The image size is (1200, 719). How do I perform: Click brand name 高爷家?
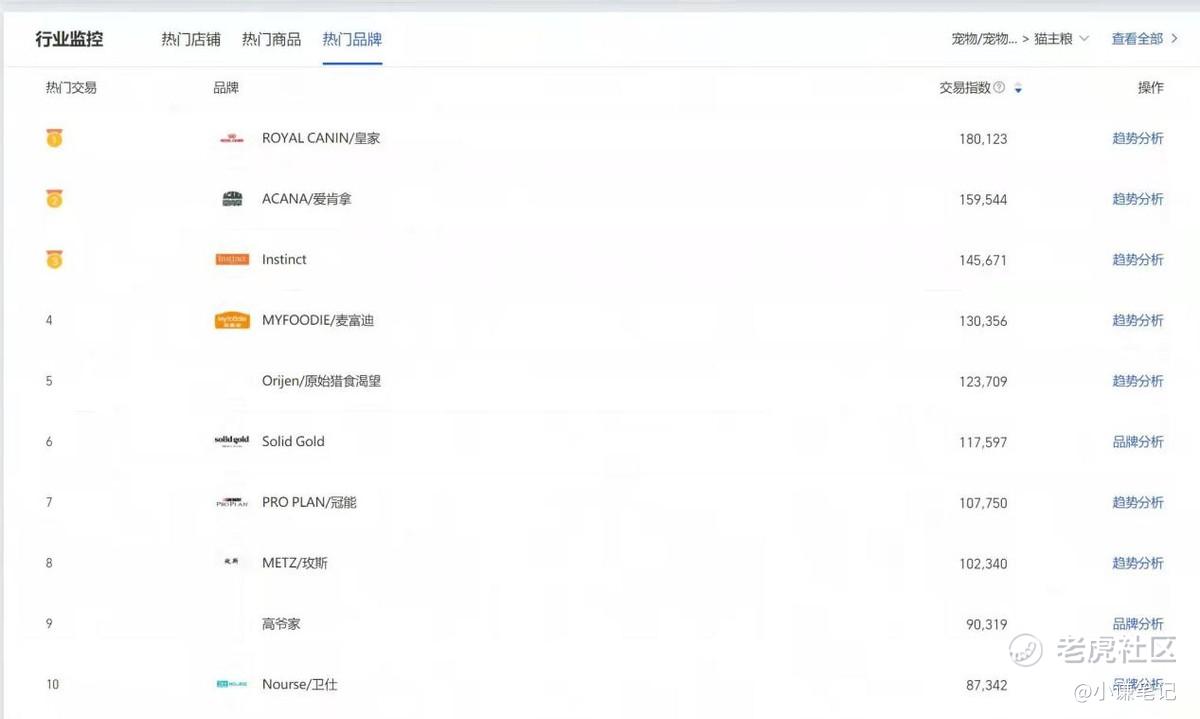[281, 624]
